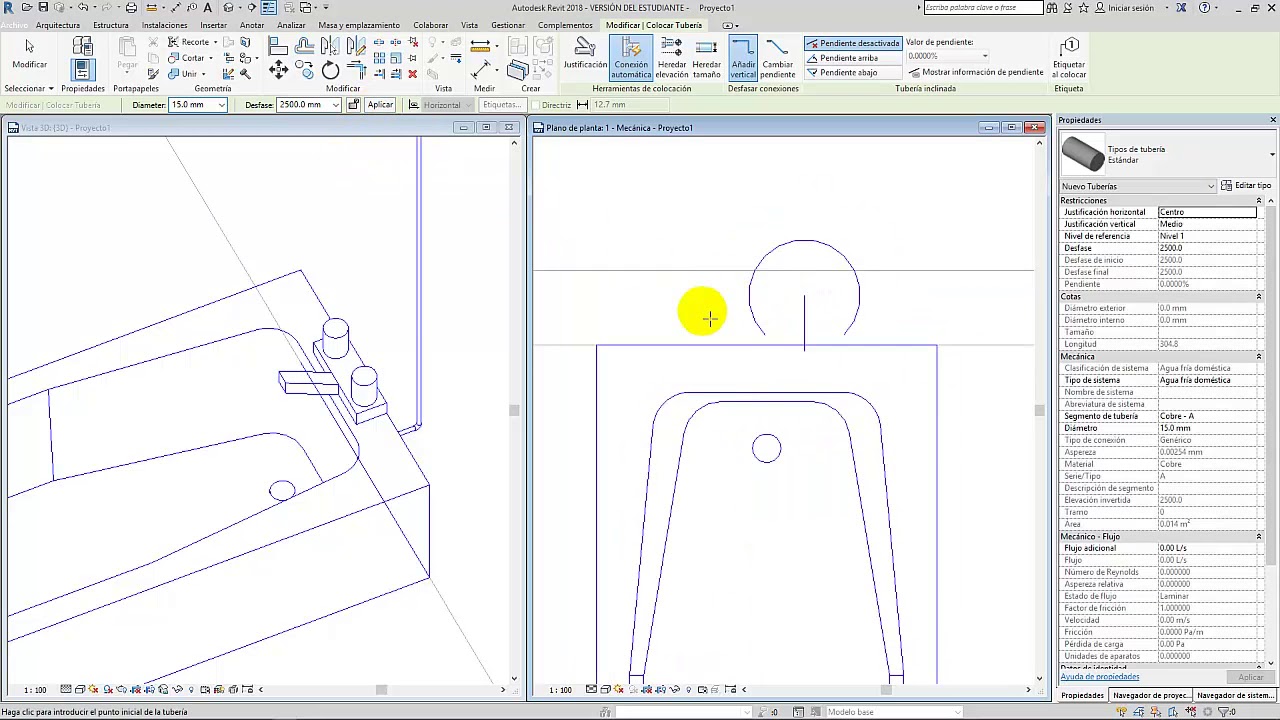Click in the search keyword field

[x=983, y=8]
